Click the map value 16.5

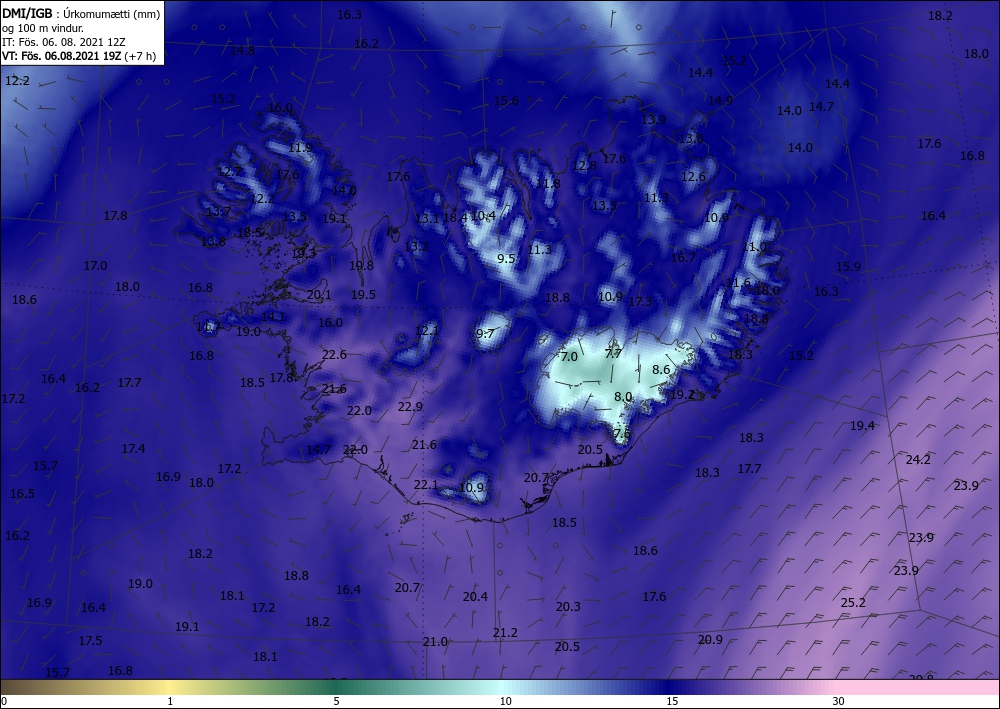(22, 493)
